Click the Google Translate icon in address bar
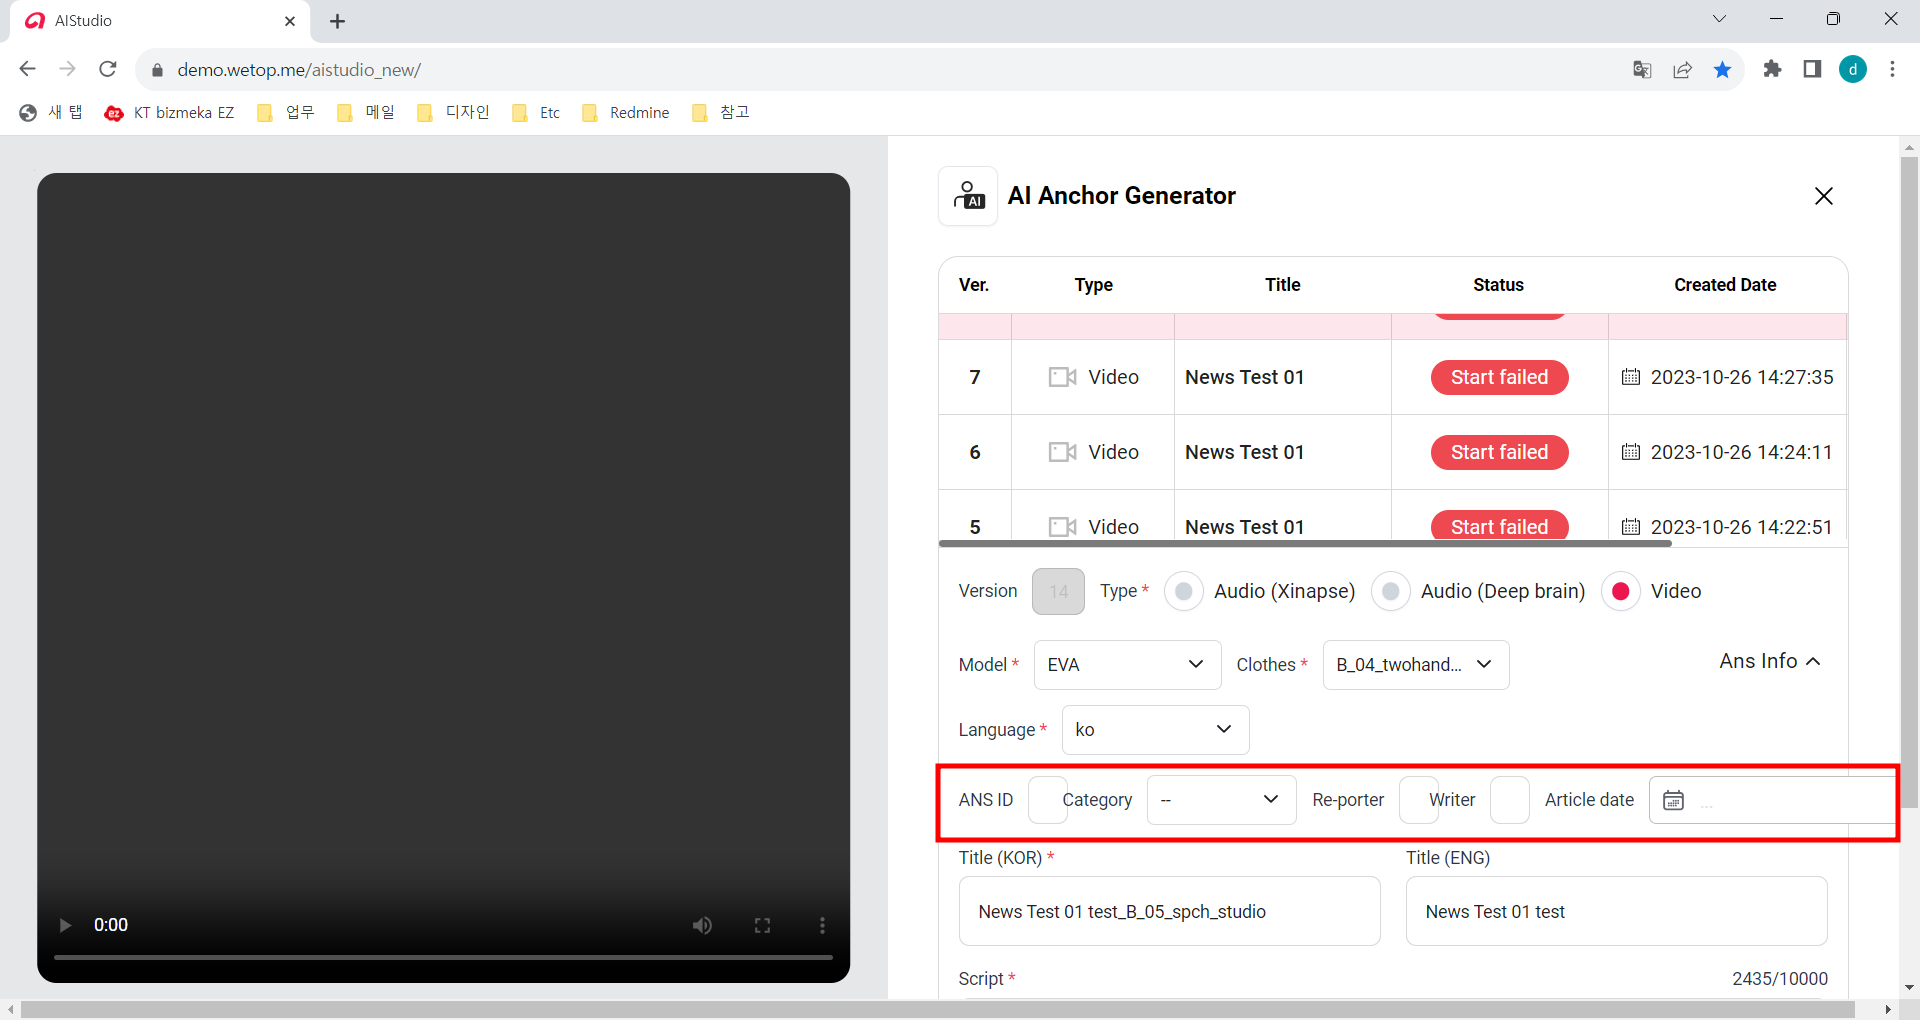 [1642, 69]
